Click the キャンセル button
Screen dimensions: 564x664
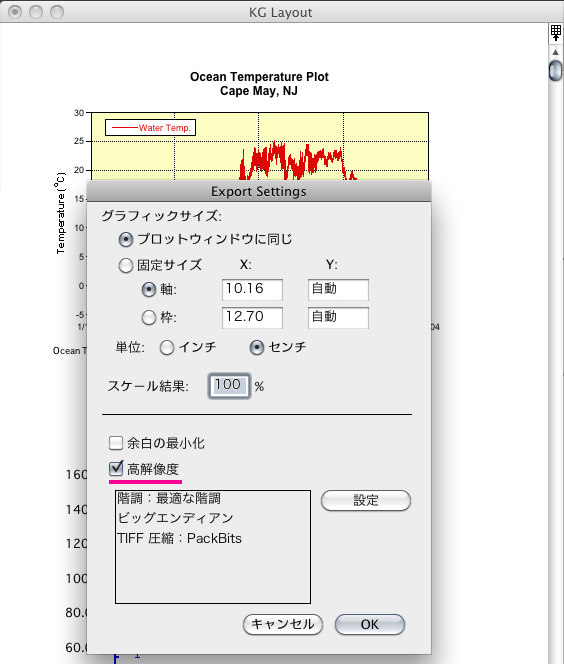283,624
